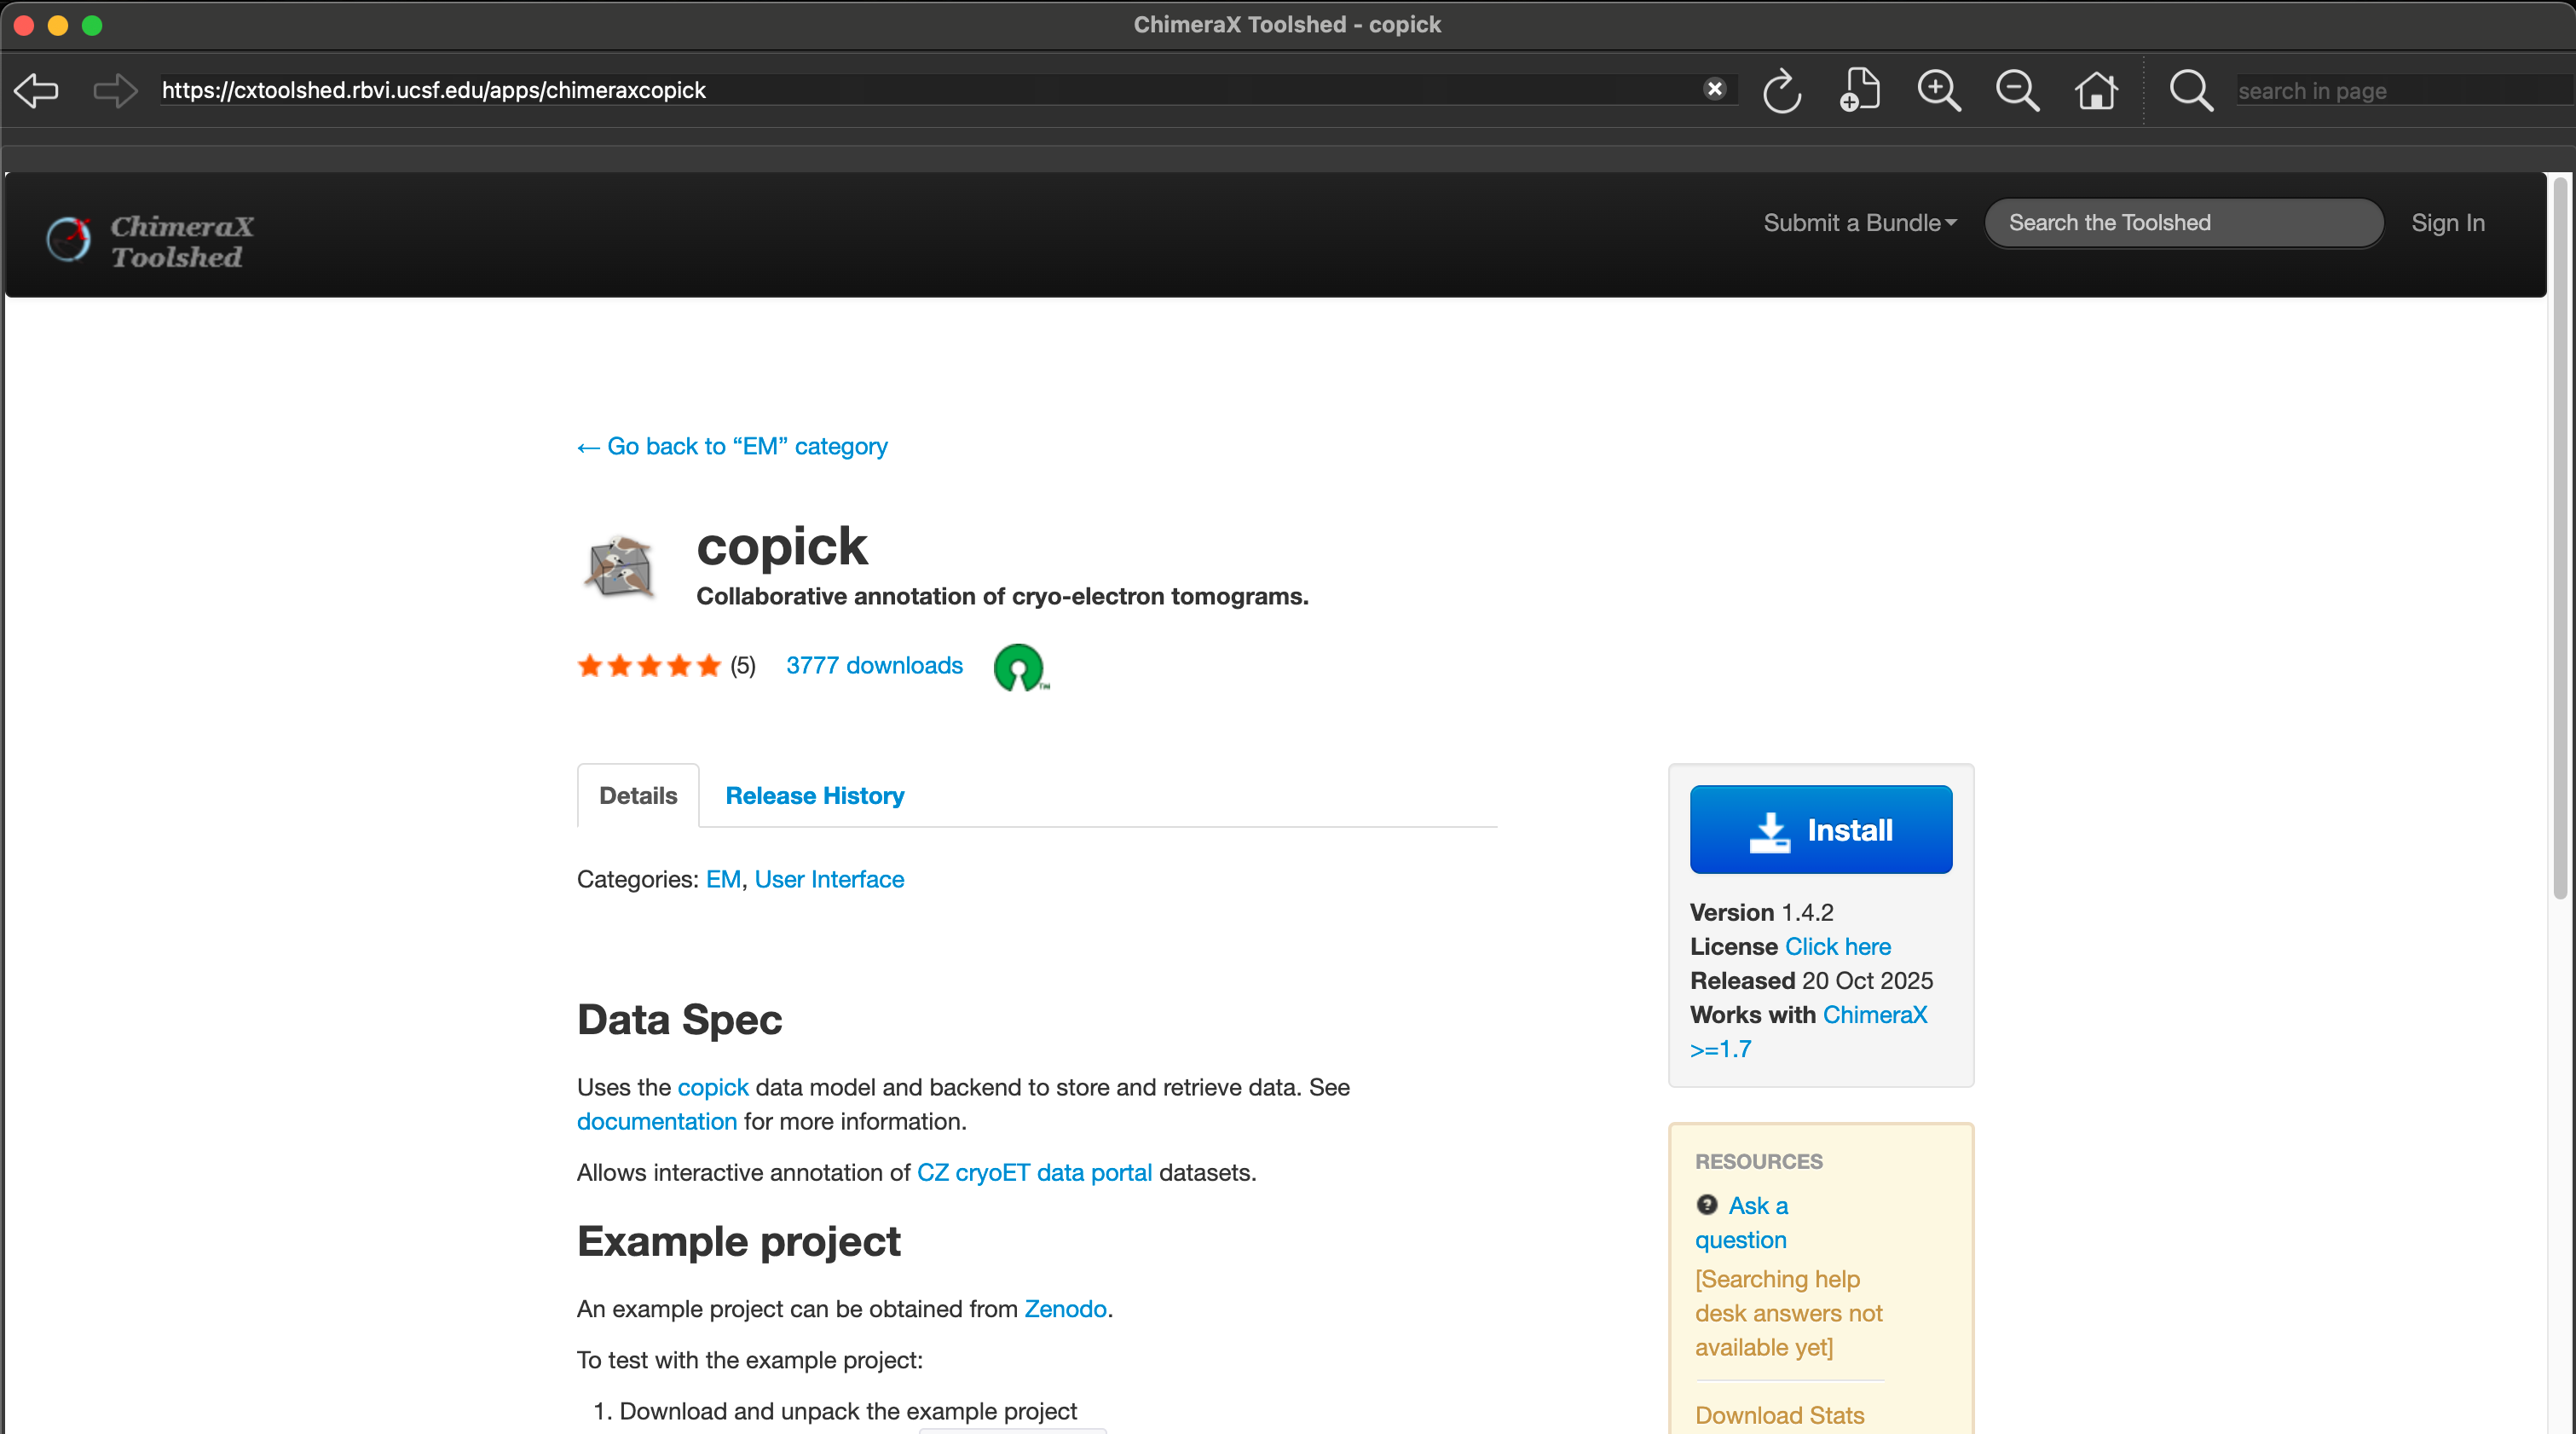Click the search-in-page magnifier icon

point(2190,91)
